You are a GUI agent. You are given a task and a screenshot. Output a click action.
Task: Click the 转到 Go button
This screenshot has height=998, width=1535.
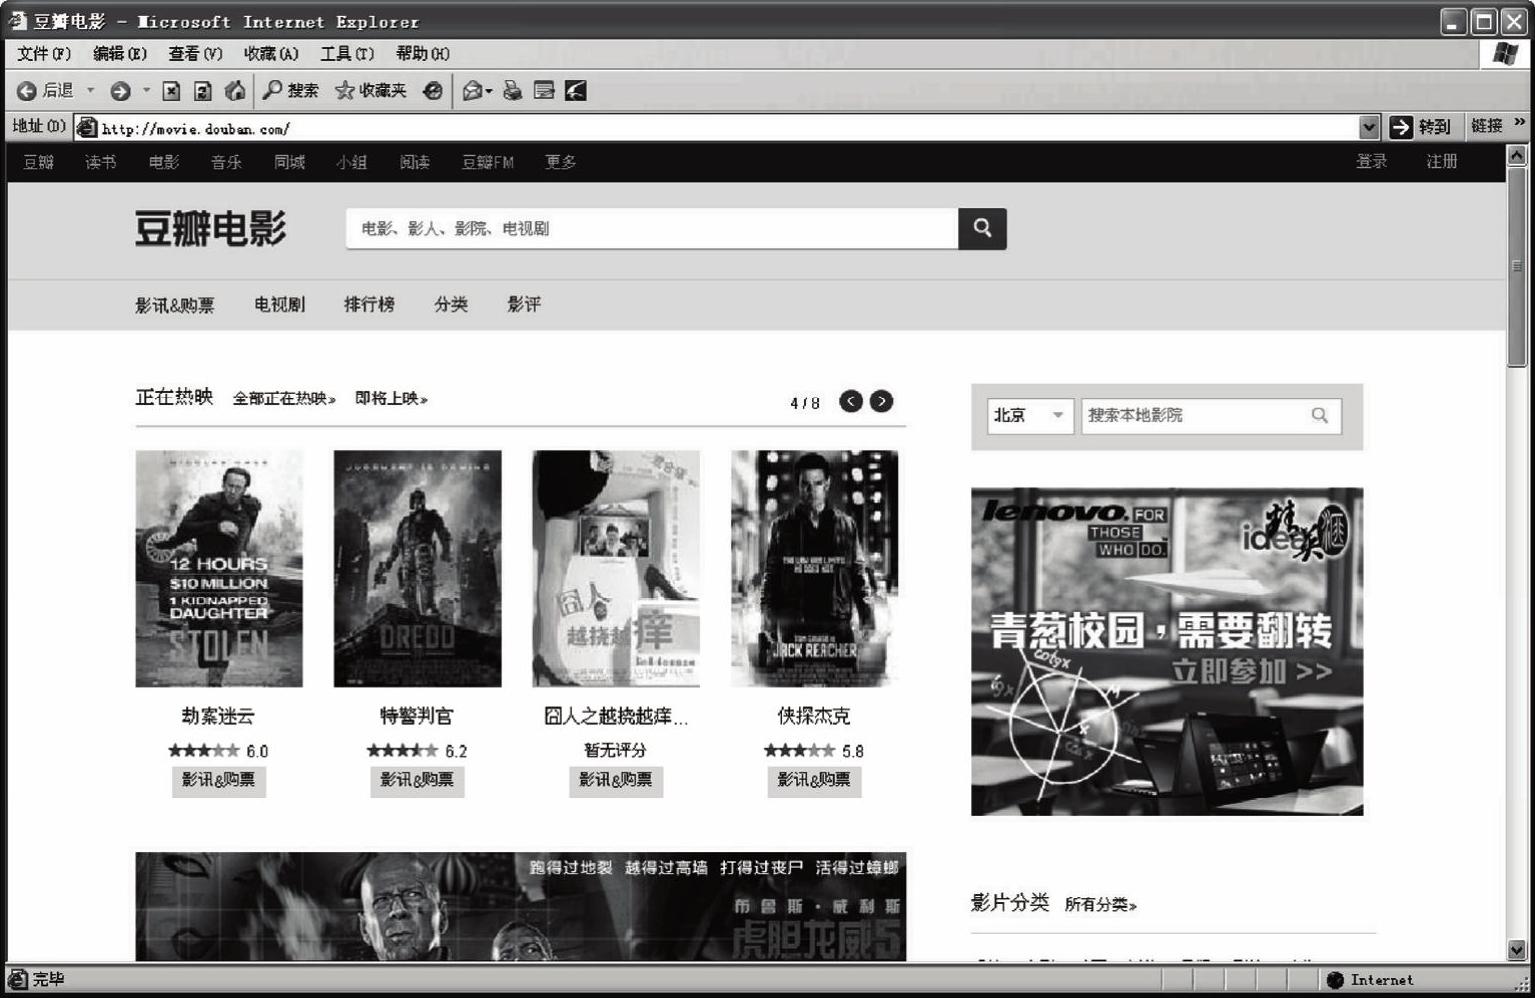(x=1420, y=127)
